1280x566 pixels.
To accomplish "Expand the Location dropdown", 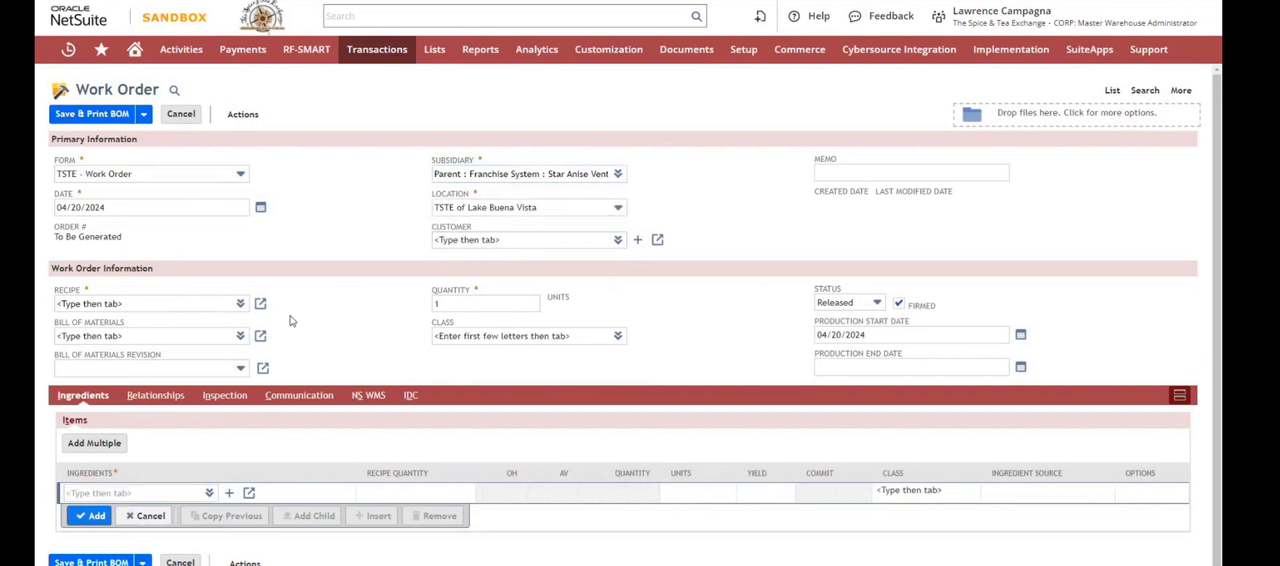I will (618, 208).
